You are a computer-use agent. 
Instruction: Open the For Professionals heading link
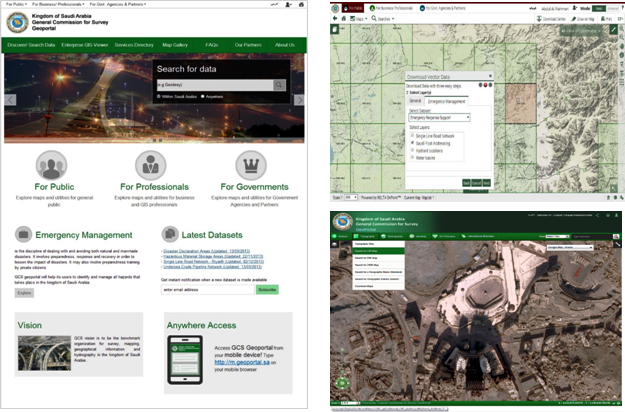(155, 187)
